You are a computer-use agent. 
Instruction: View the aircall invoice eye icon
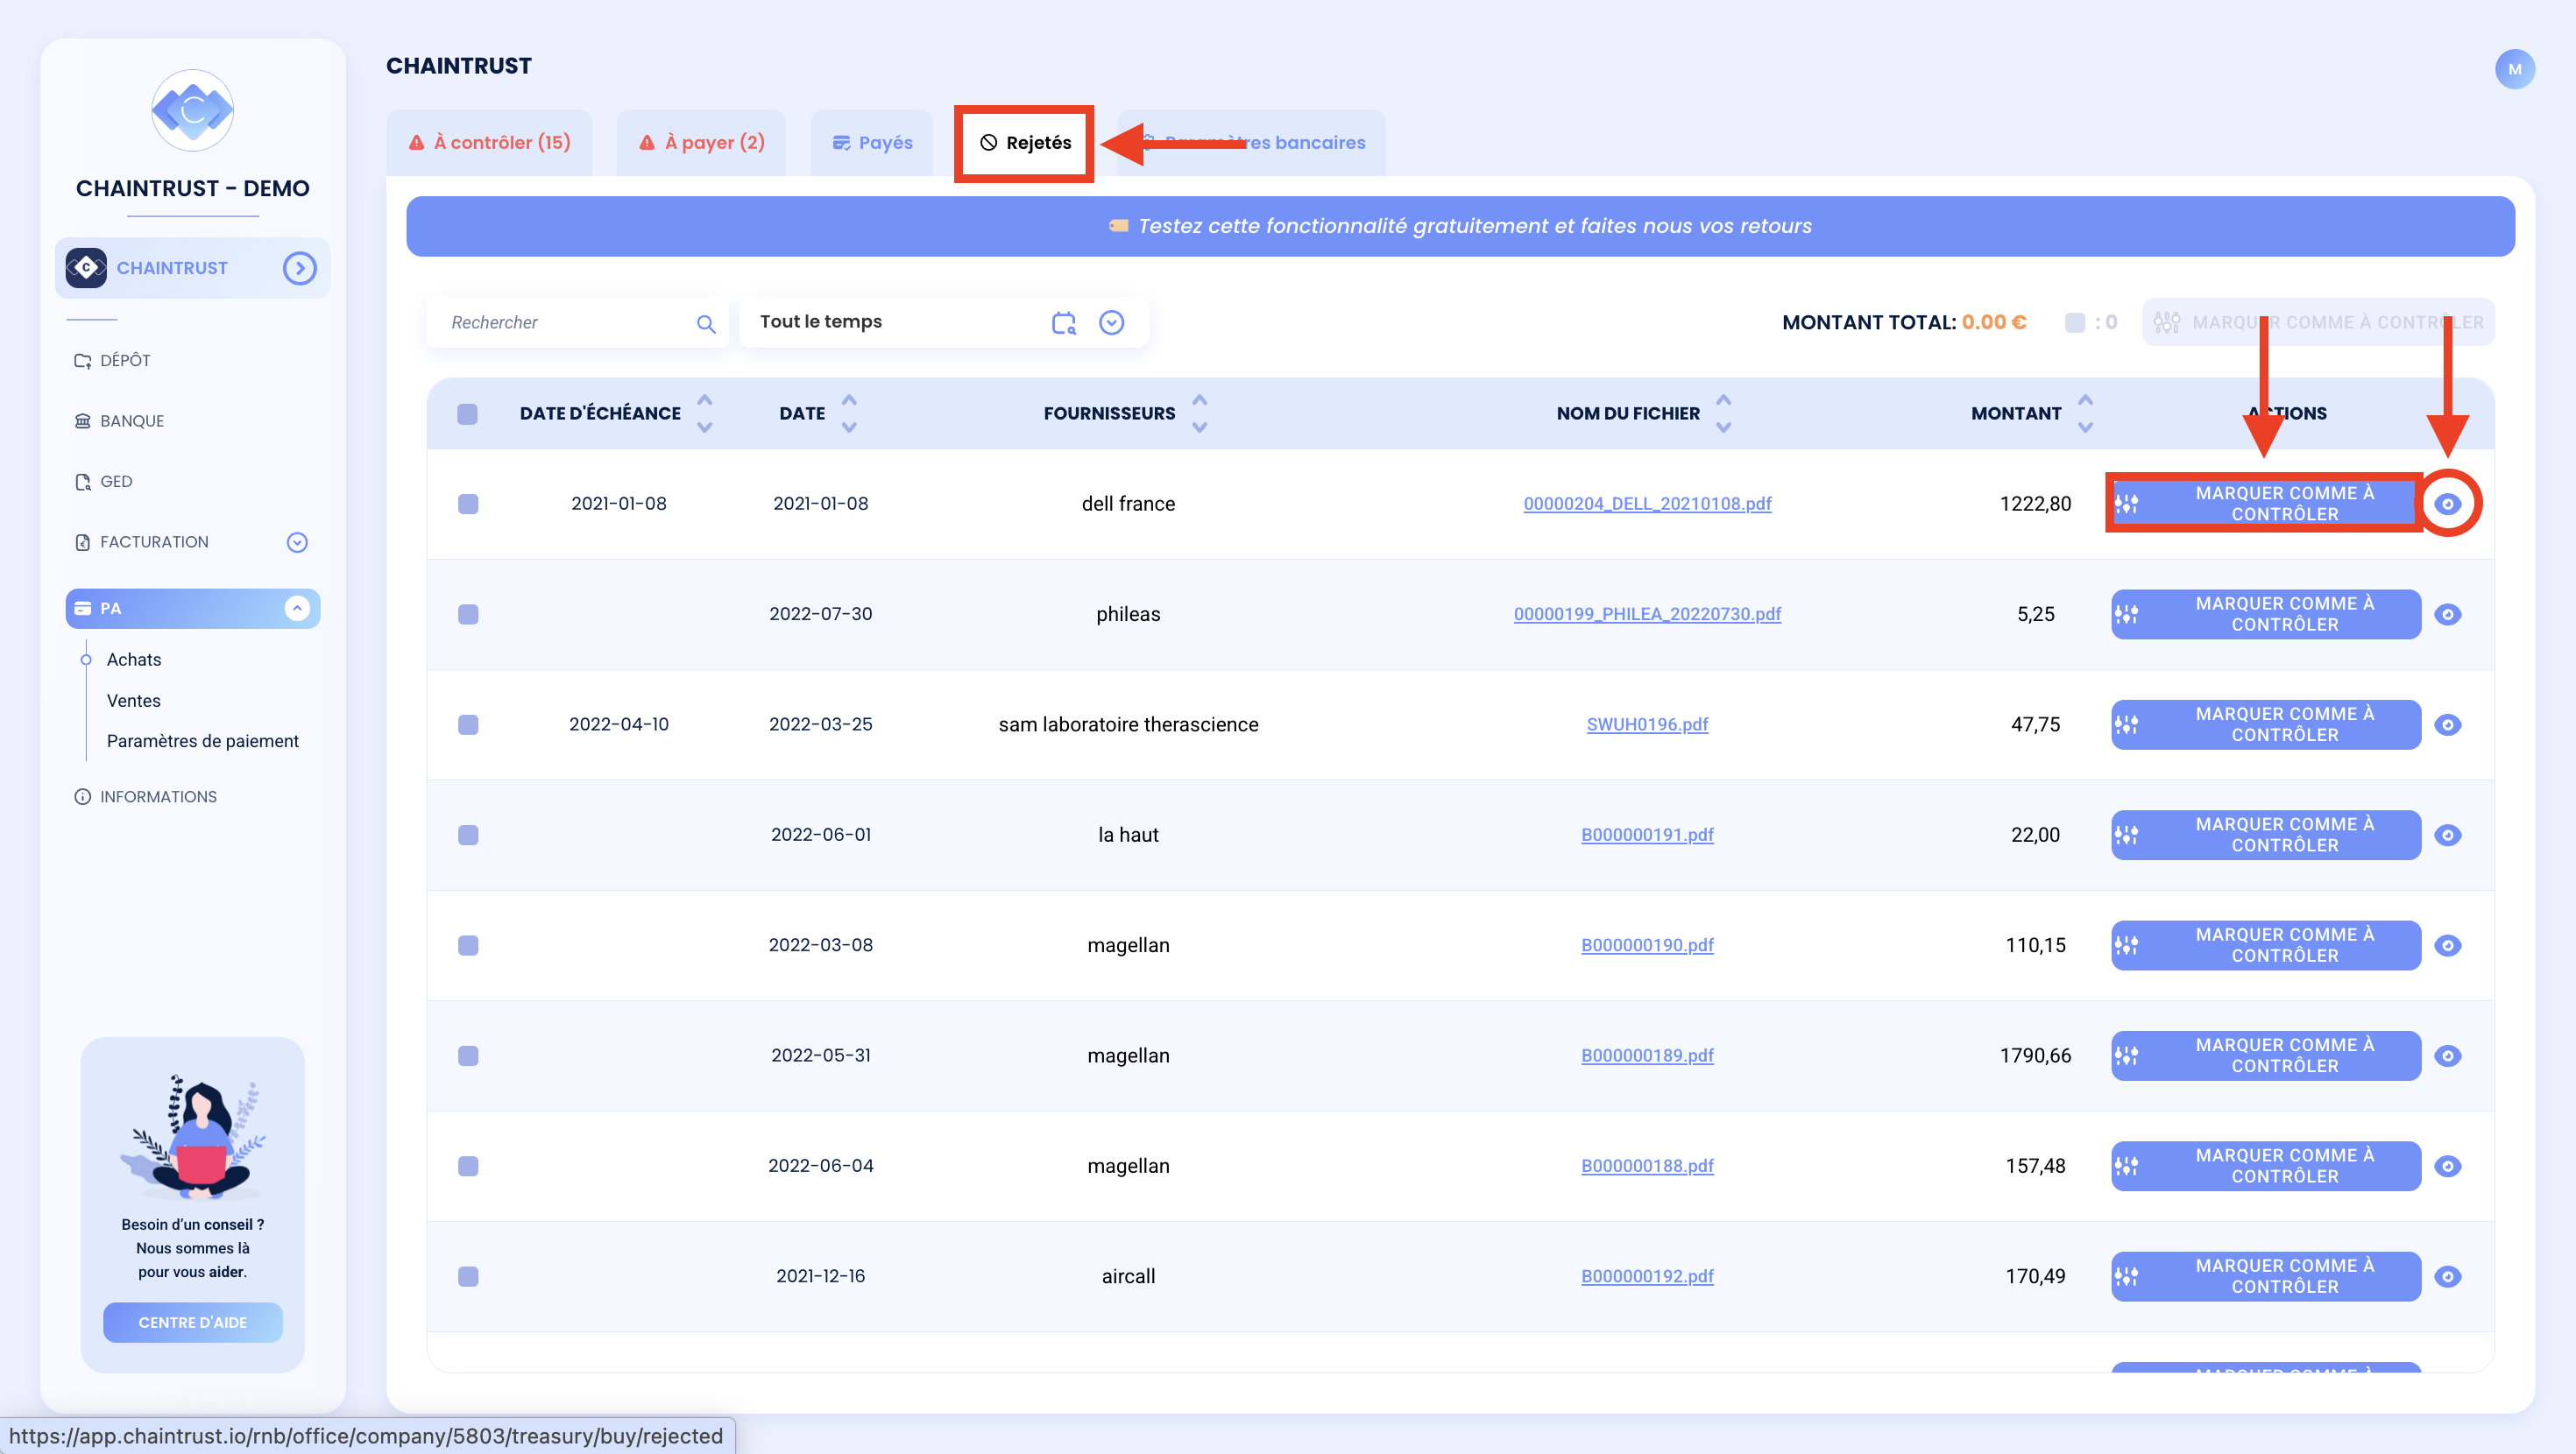2447,1276
